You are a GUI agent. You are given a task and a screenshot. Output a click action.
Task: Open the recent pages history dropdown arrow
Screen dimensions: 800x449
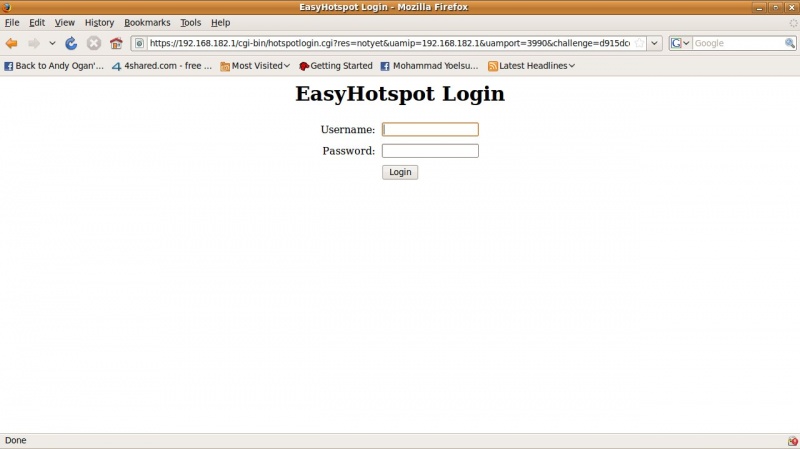pos(52,43)
